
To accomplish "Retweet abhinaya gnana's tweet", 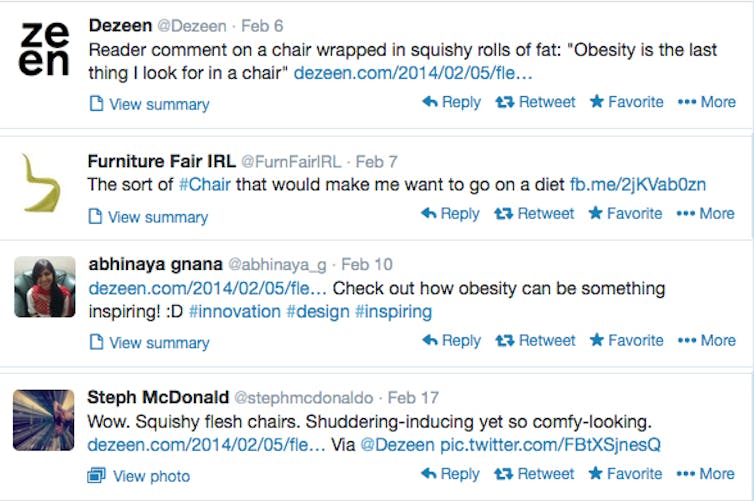I will point(536,340).
